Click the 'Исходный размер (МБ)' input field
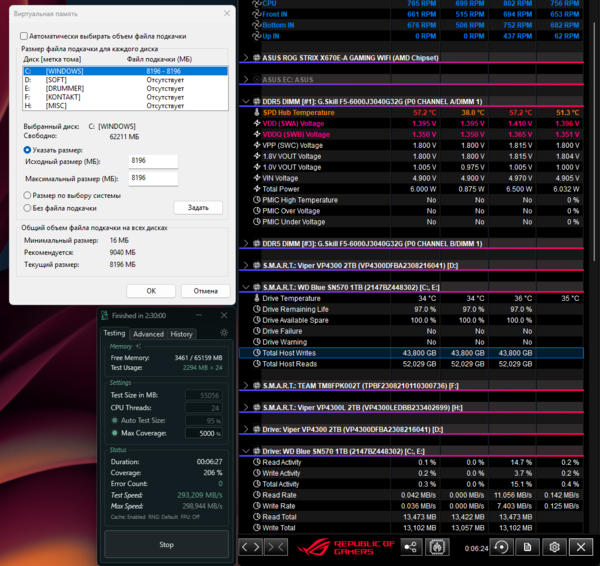The width and height of the screenshot is (600, 566). click(x=153, y=161)
